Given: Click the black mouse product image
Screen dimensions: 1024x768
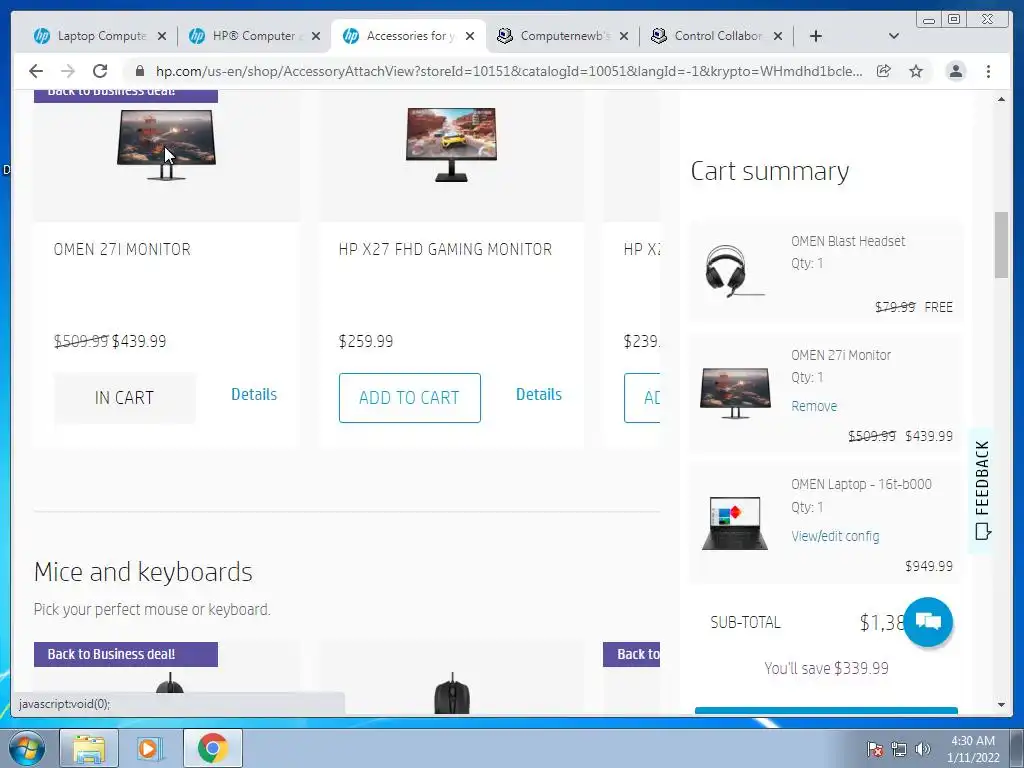Looking at the screenshot, I should pos(452,694).
